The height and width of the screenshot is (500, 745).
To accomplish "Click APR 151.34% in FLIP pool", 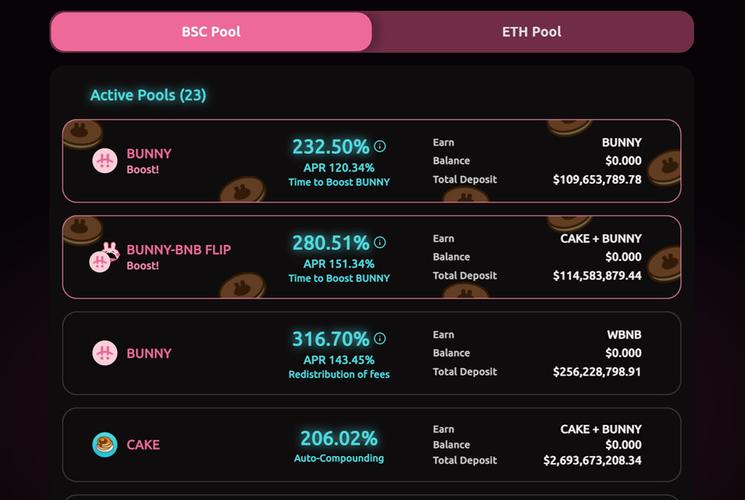I will [339, 264].
